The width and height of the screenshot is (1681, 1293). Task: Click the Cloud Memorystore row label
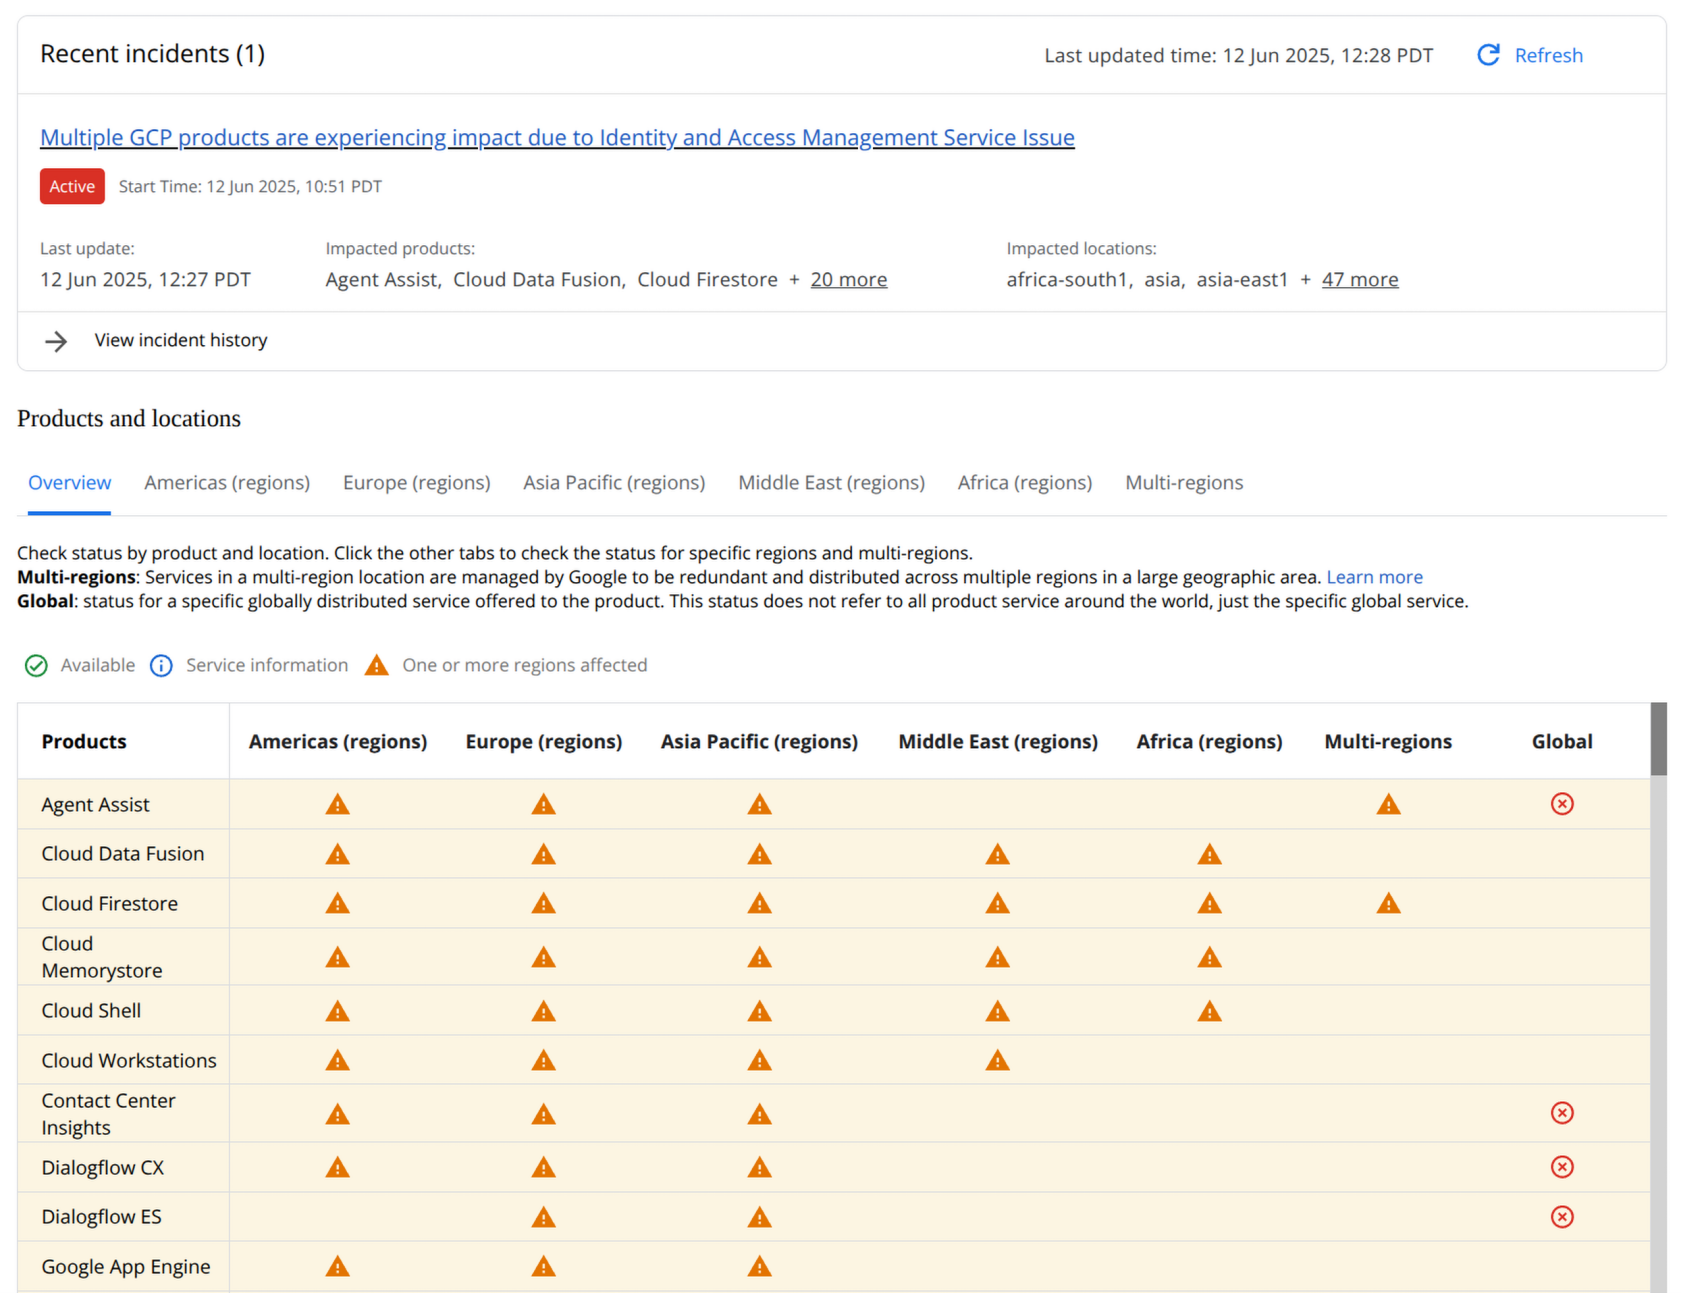102,957
